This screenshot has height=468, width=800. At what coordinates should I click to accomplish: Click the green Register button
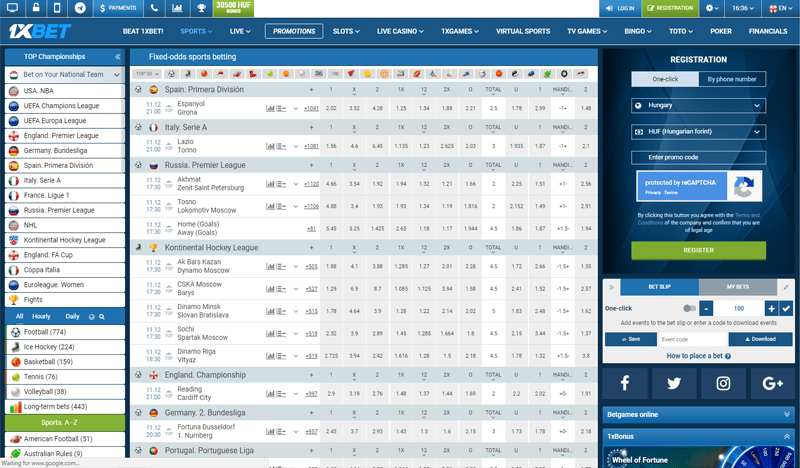click(x=698, y=251)
